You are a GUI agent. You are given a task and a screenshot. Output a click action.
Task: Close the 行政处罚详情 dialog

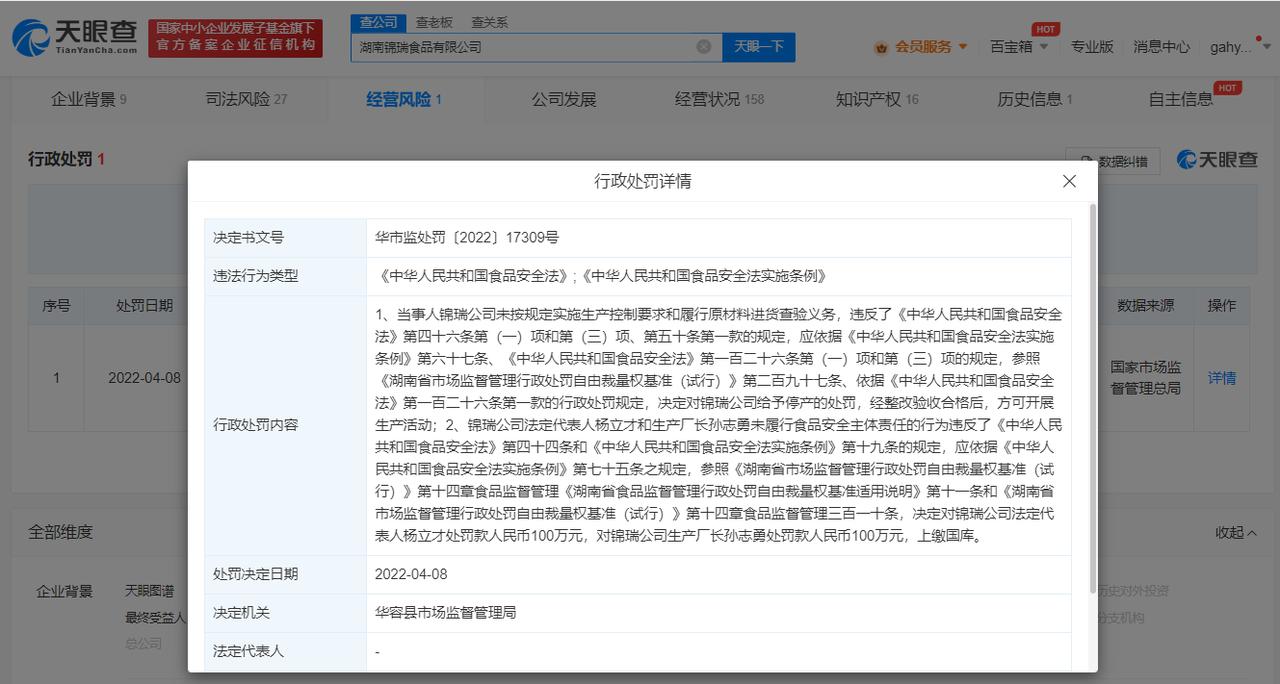pos(1069,181)
